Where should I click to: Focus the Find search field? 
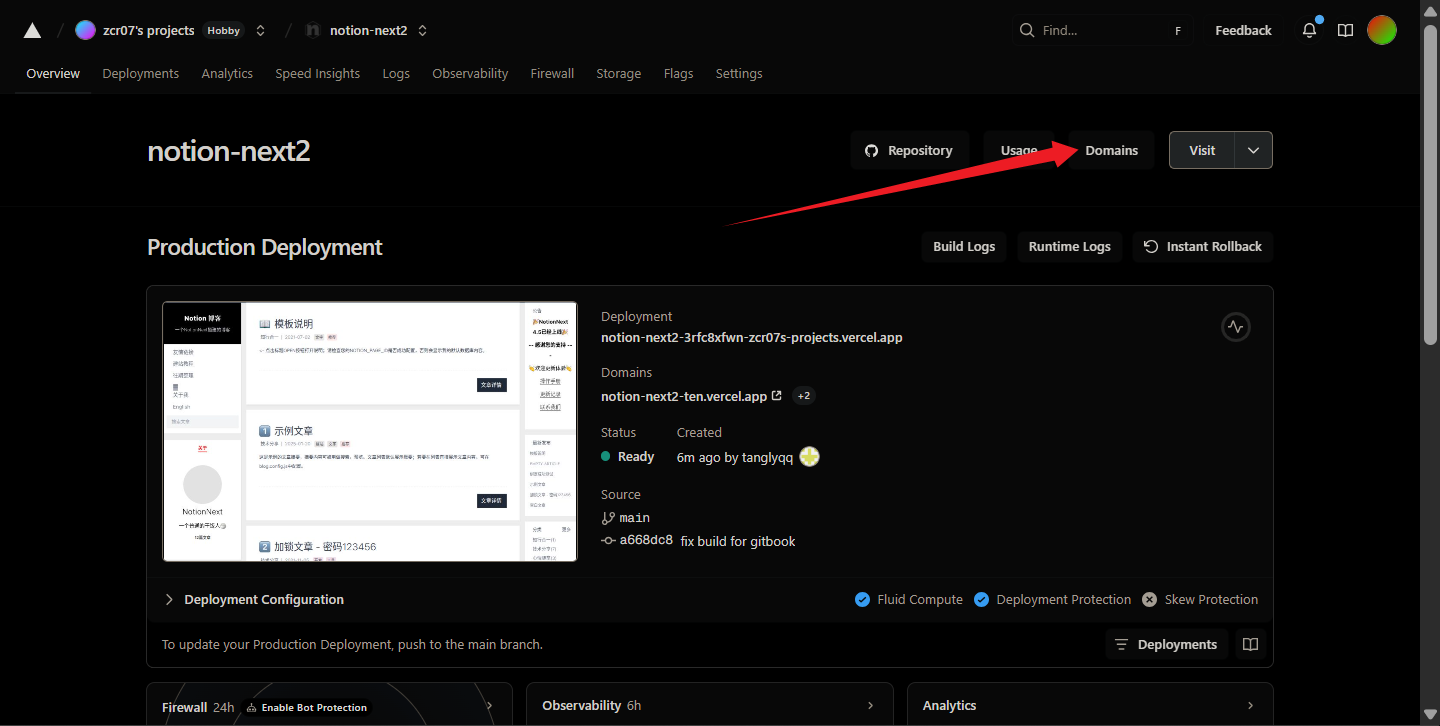pos(1102,30)
